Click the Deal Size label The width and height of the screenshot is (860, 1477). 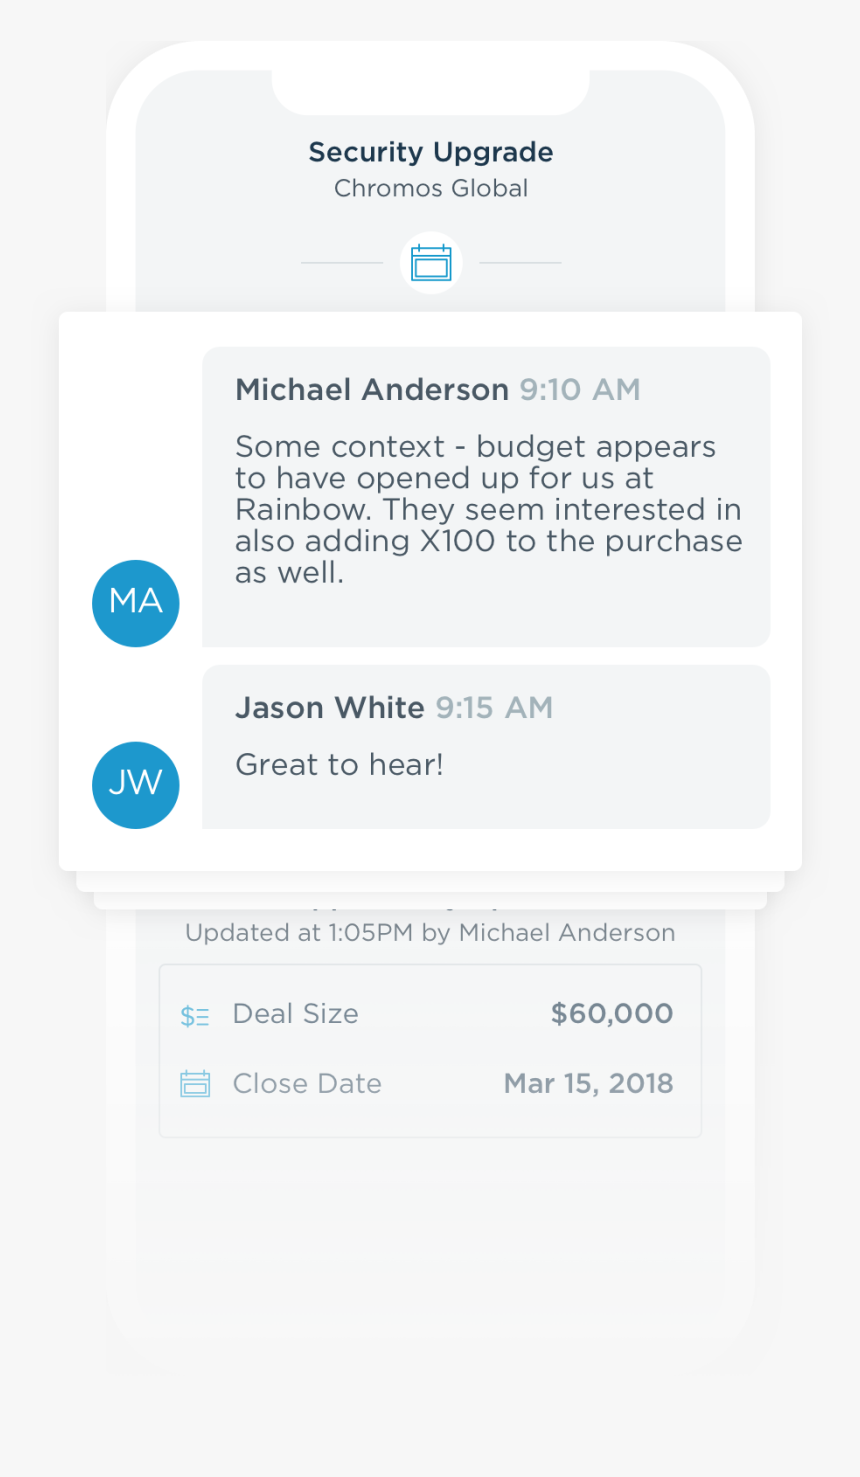(296, 1014)
